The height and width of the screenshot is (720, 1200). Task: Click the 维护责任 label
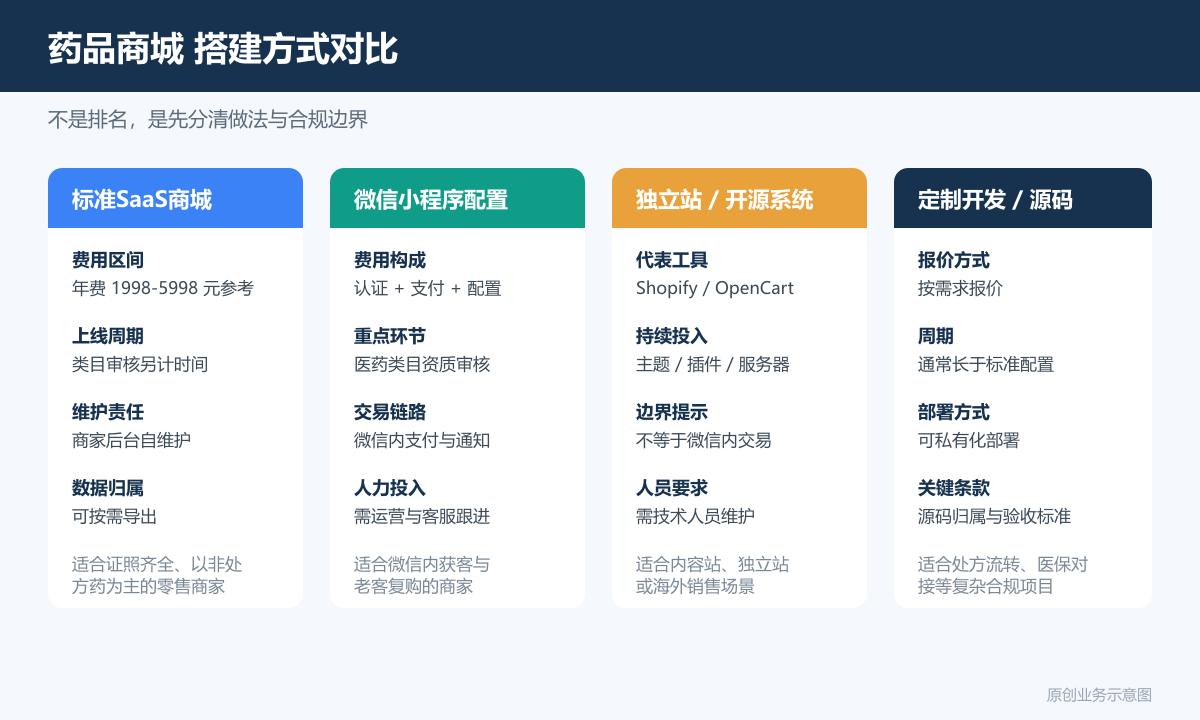coord(108,412)
